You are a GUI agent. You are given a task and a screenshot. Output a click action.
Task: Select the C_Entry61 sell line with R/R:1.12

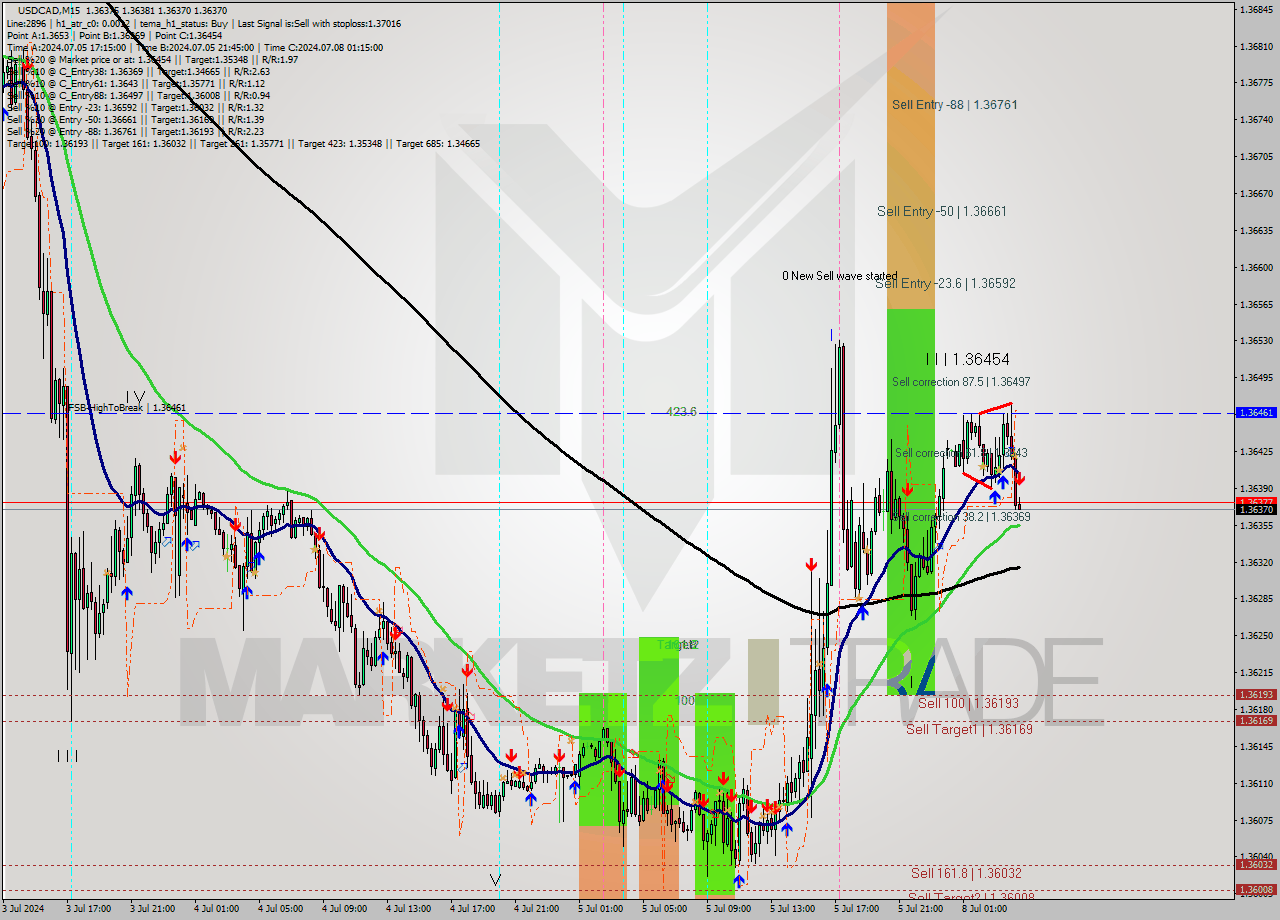(135, 83)
